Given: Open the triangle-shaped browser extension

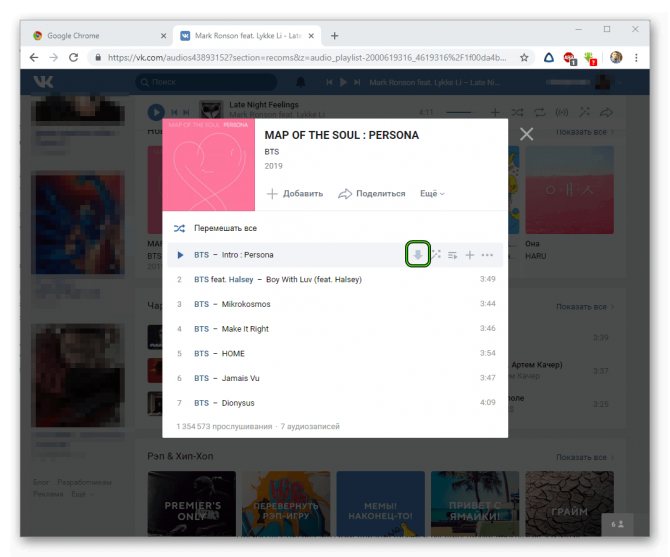Looking at the screenshot, I should pyautogui.click(x=549, y=57).
